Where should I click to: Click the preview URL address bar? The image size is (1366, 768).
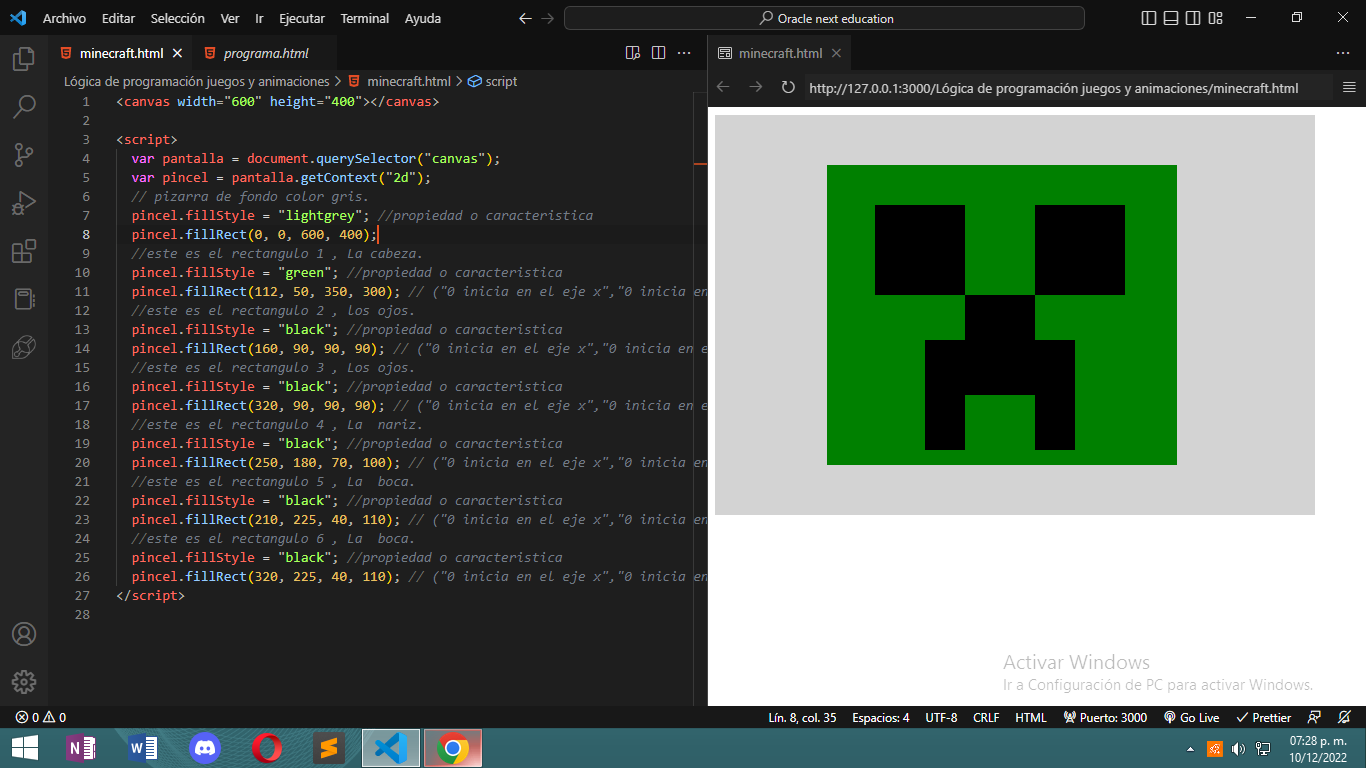1067,87
